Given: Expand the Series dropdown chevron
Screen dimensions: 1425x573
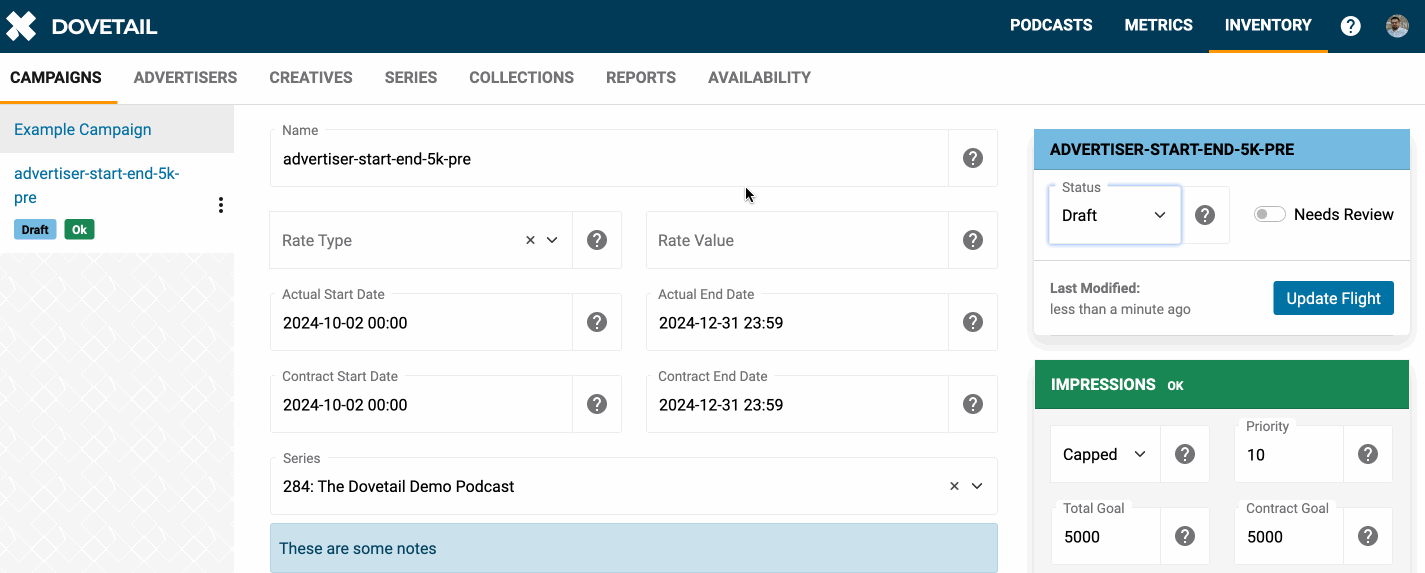Looking at the screenshot, I should coord(977,486).
